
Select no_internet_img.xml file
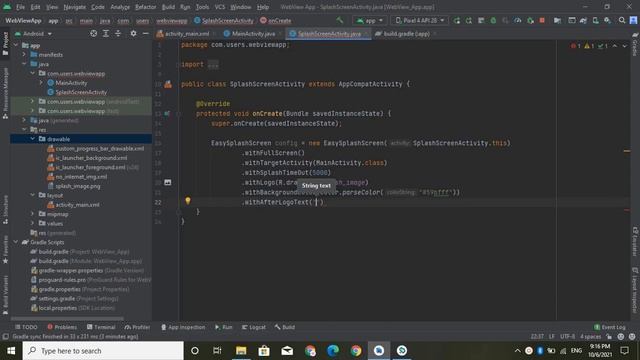81,176
